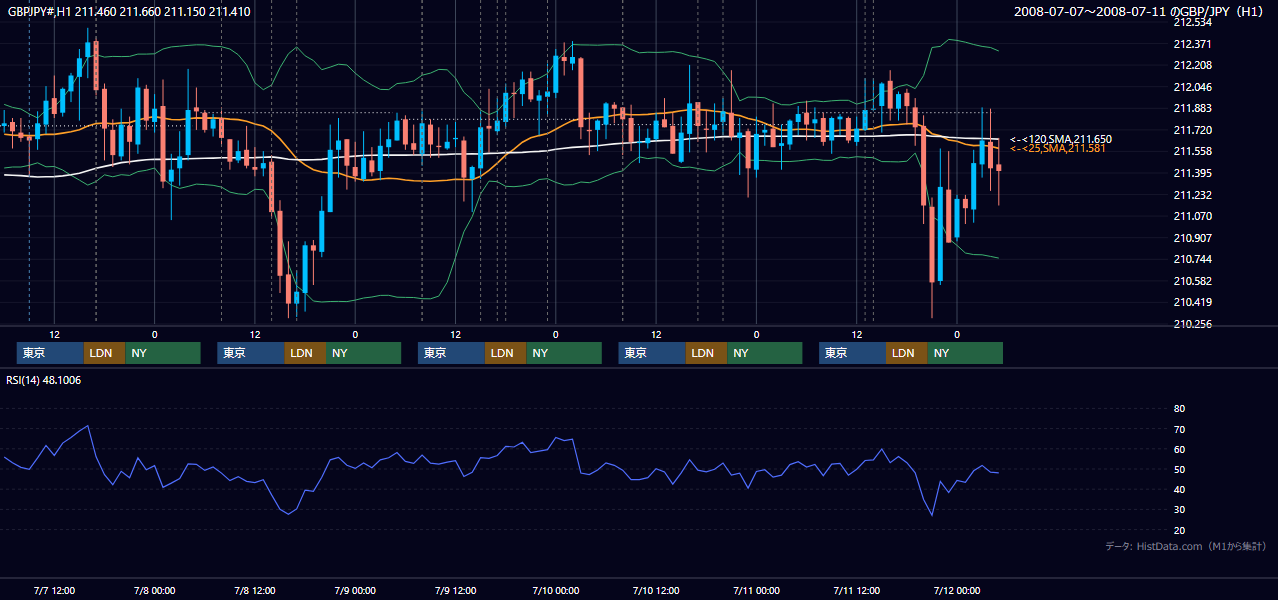Click RSI scale level 50
Image resolution: width=1278 pixels, height=600 pixels.
(1179, 469)
